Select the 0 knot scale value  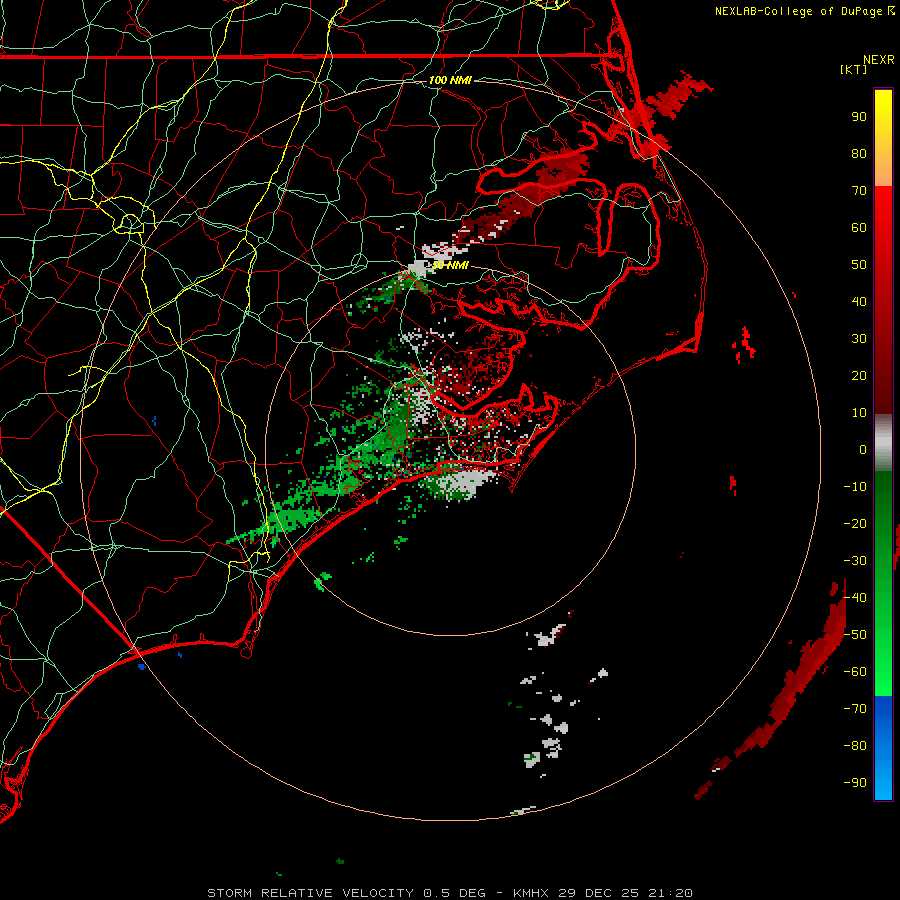pyautogui.click(x=863, y=450)
